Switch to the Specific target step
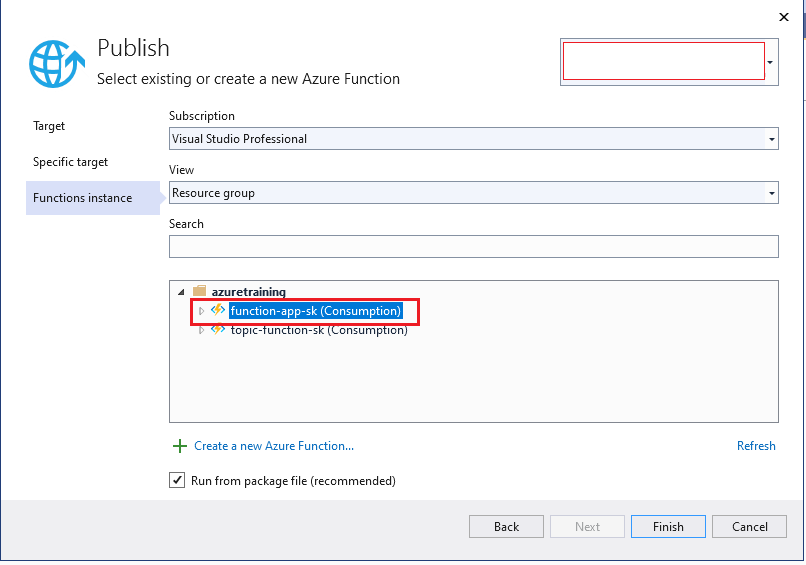The height and width of the screenshot is (565, 806). pos(70,162)
